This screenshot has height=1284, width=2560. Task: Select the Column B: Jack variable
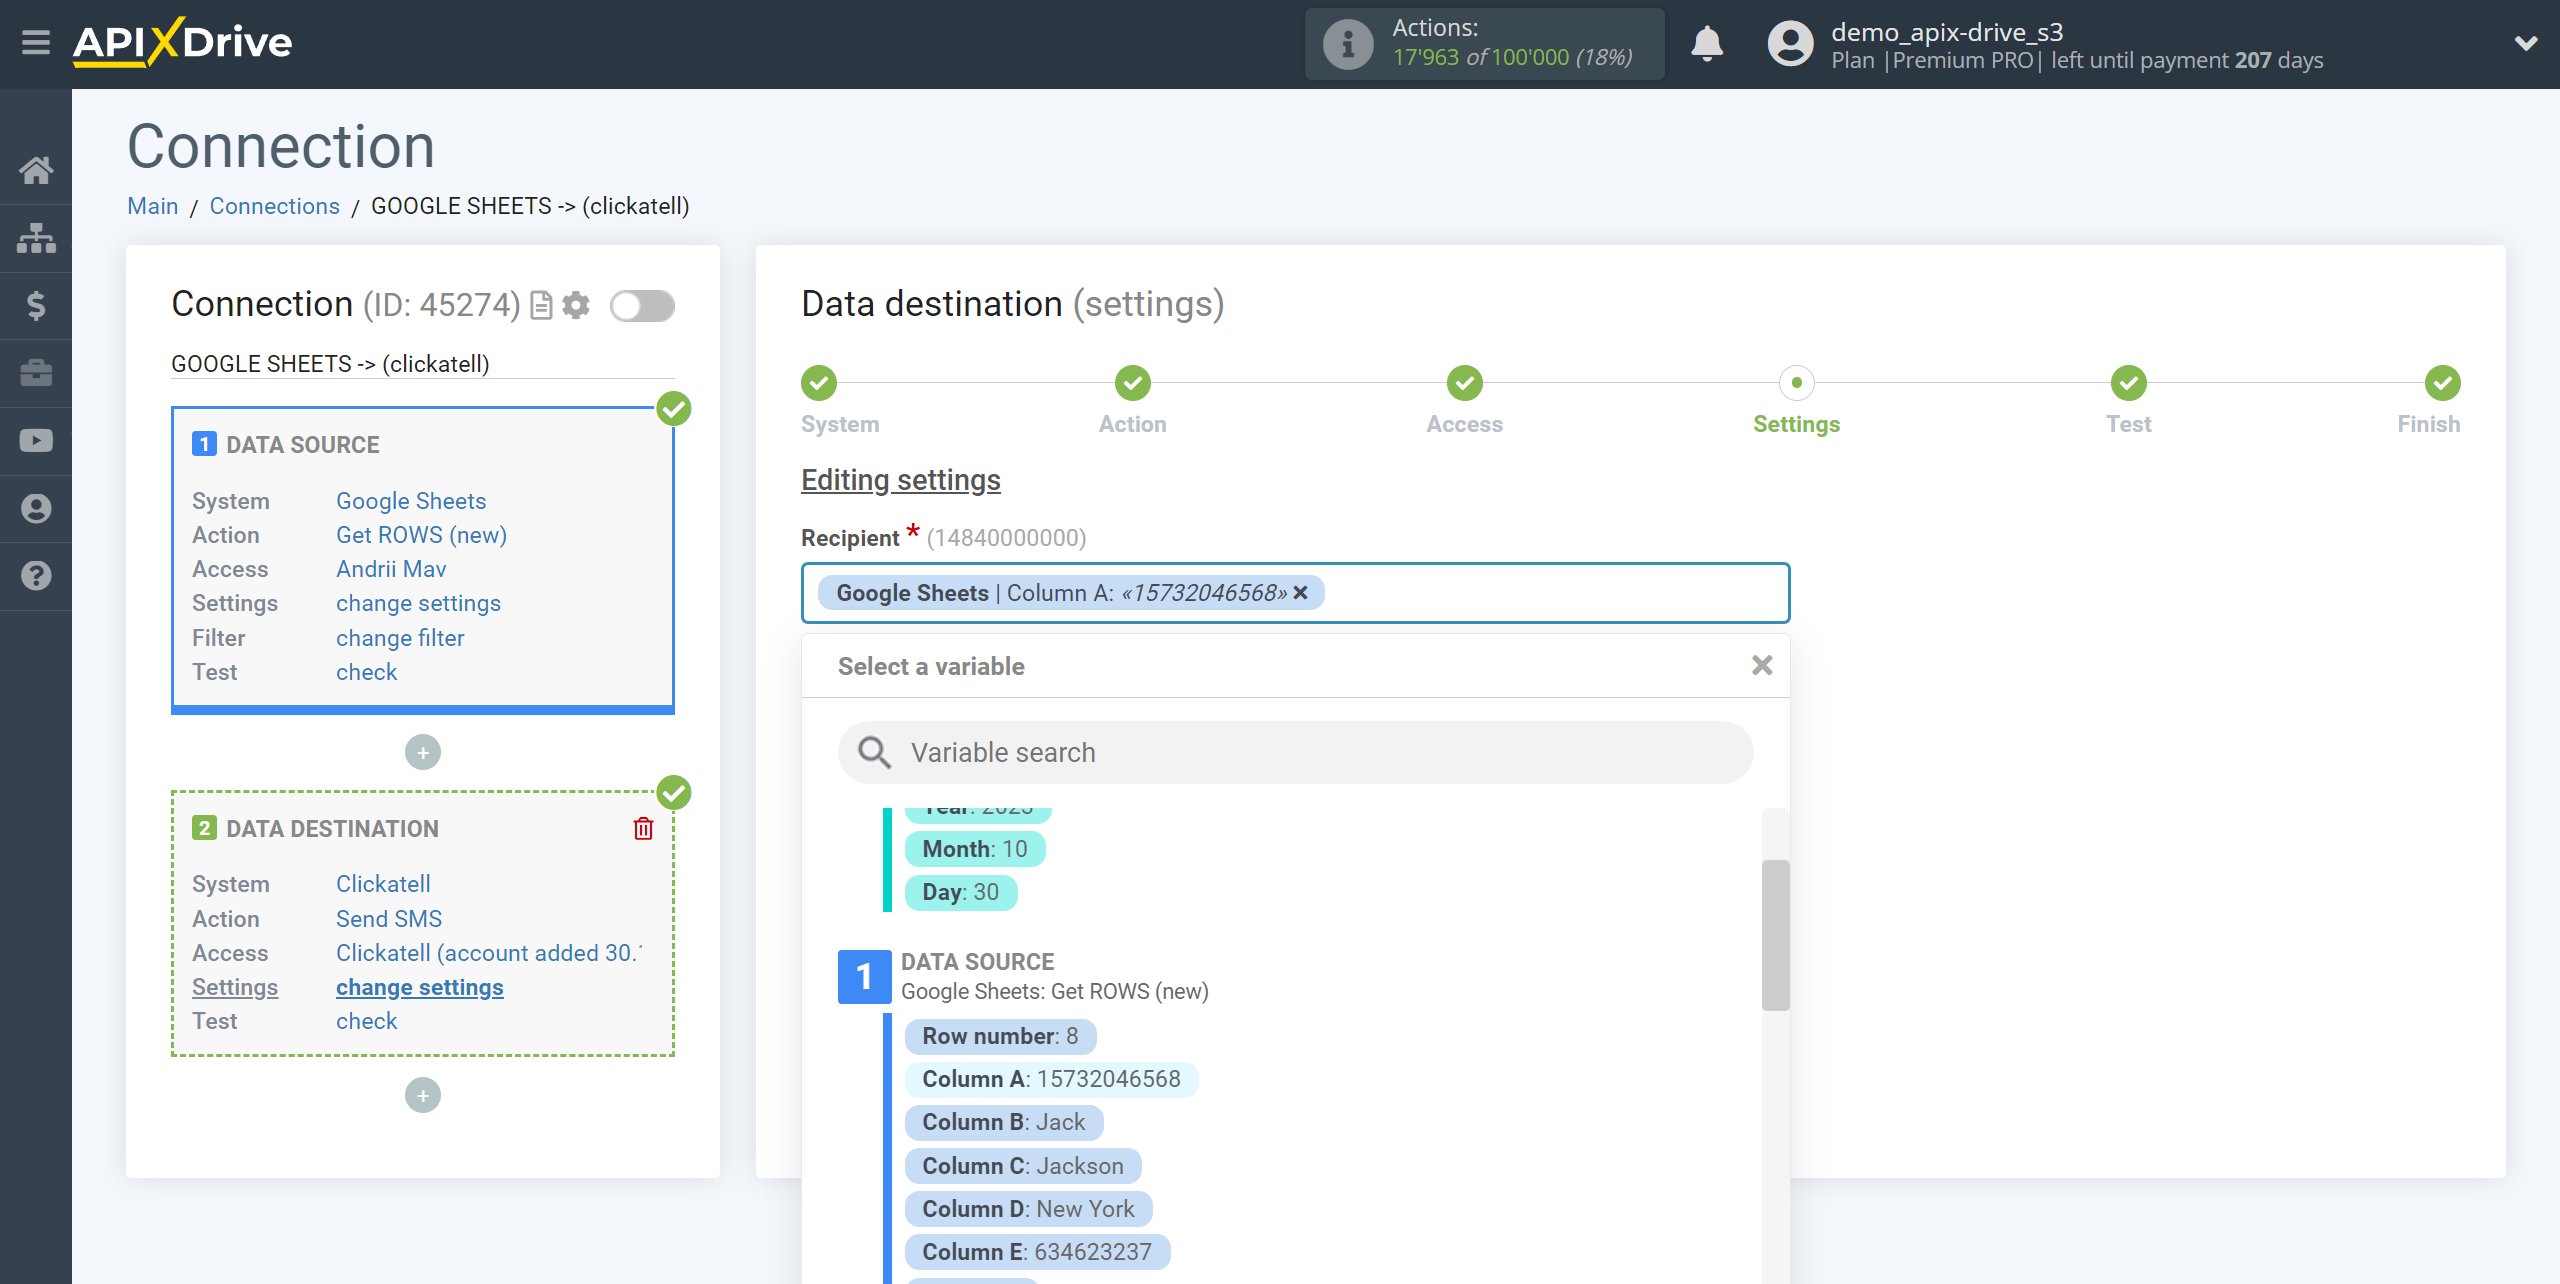point(1003,1122)
